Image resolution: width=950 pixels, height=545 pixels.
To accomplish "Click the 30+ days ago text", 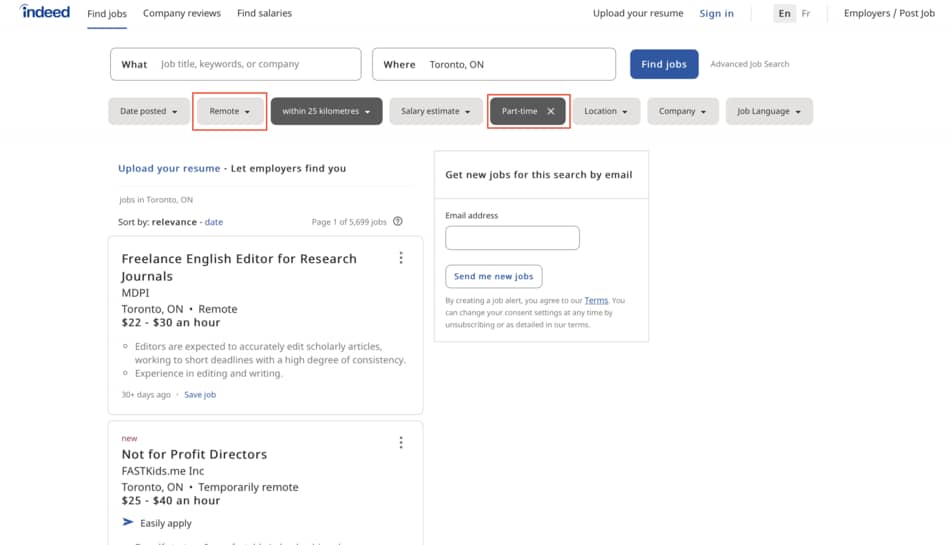I will point(146,395).
